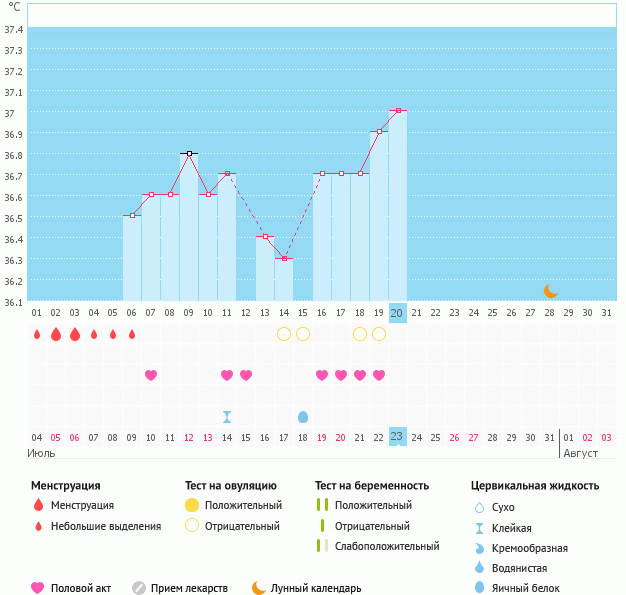Click the 'Август' month label
The image size is (626, 595).
(581, 453)
